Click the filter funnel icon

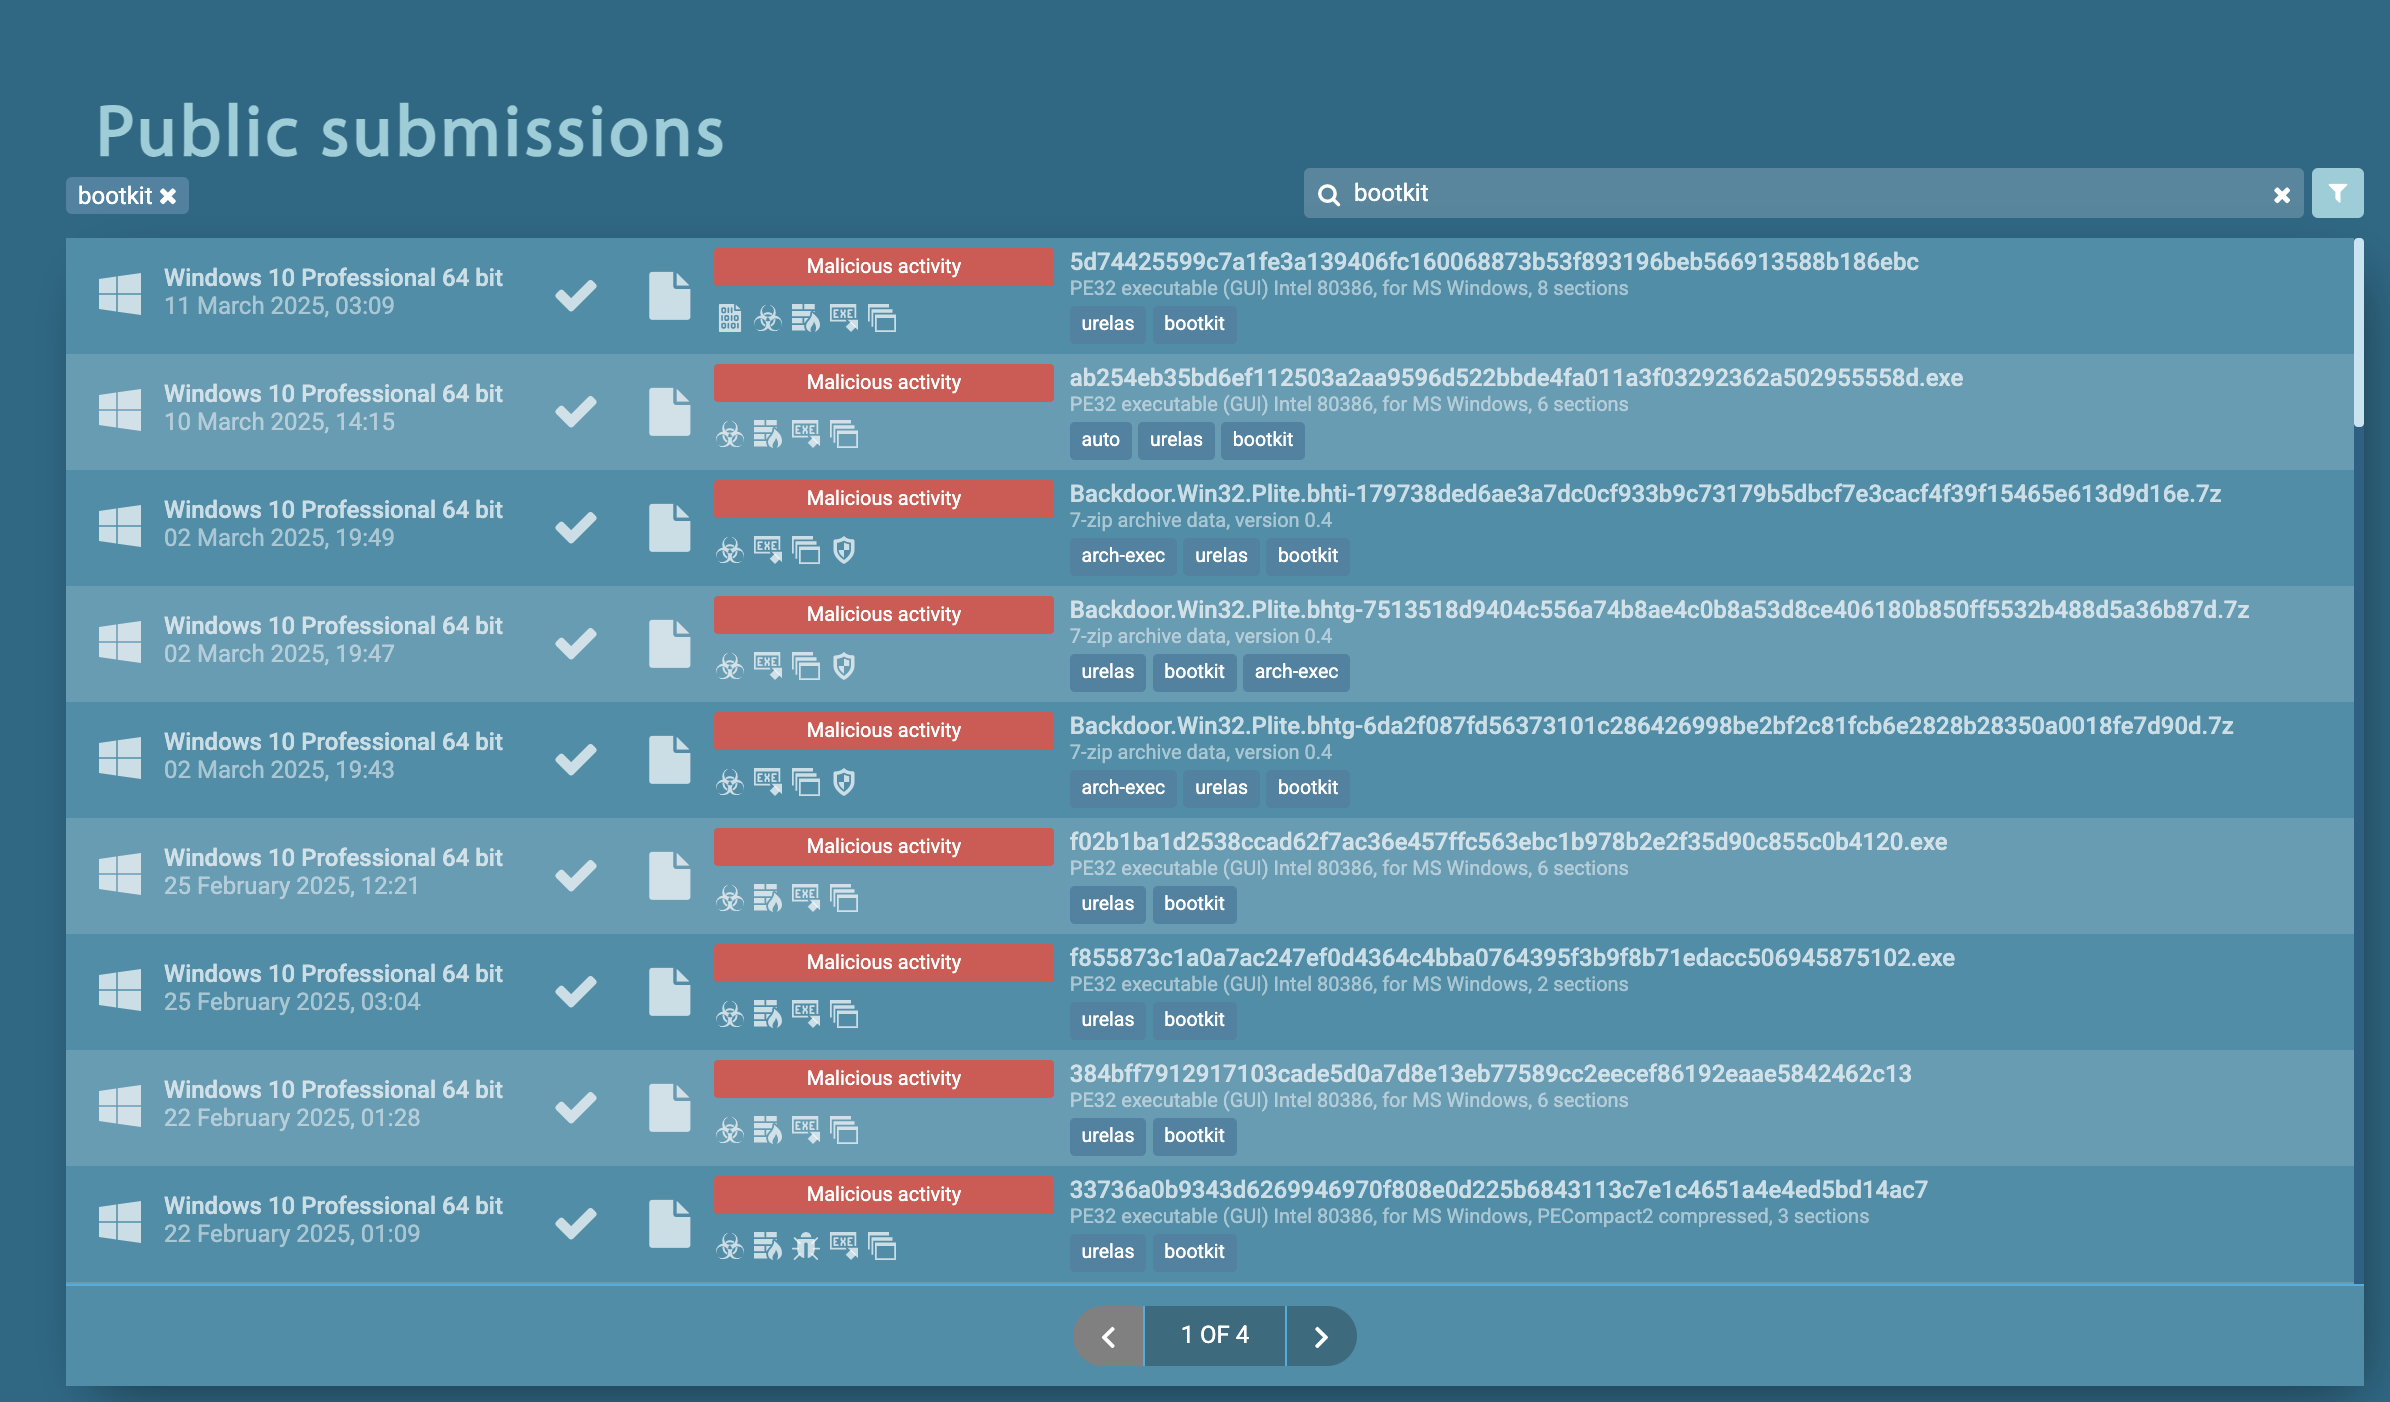[x=2337, y=193]
